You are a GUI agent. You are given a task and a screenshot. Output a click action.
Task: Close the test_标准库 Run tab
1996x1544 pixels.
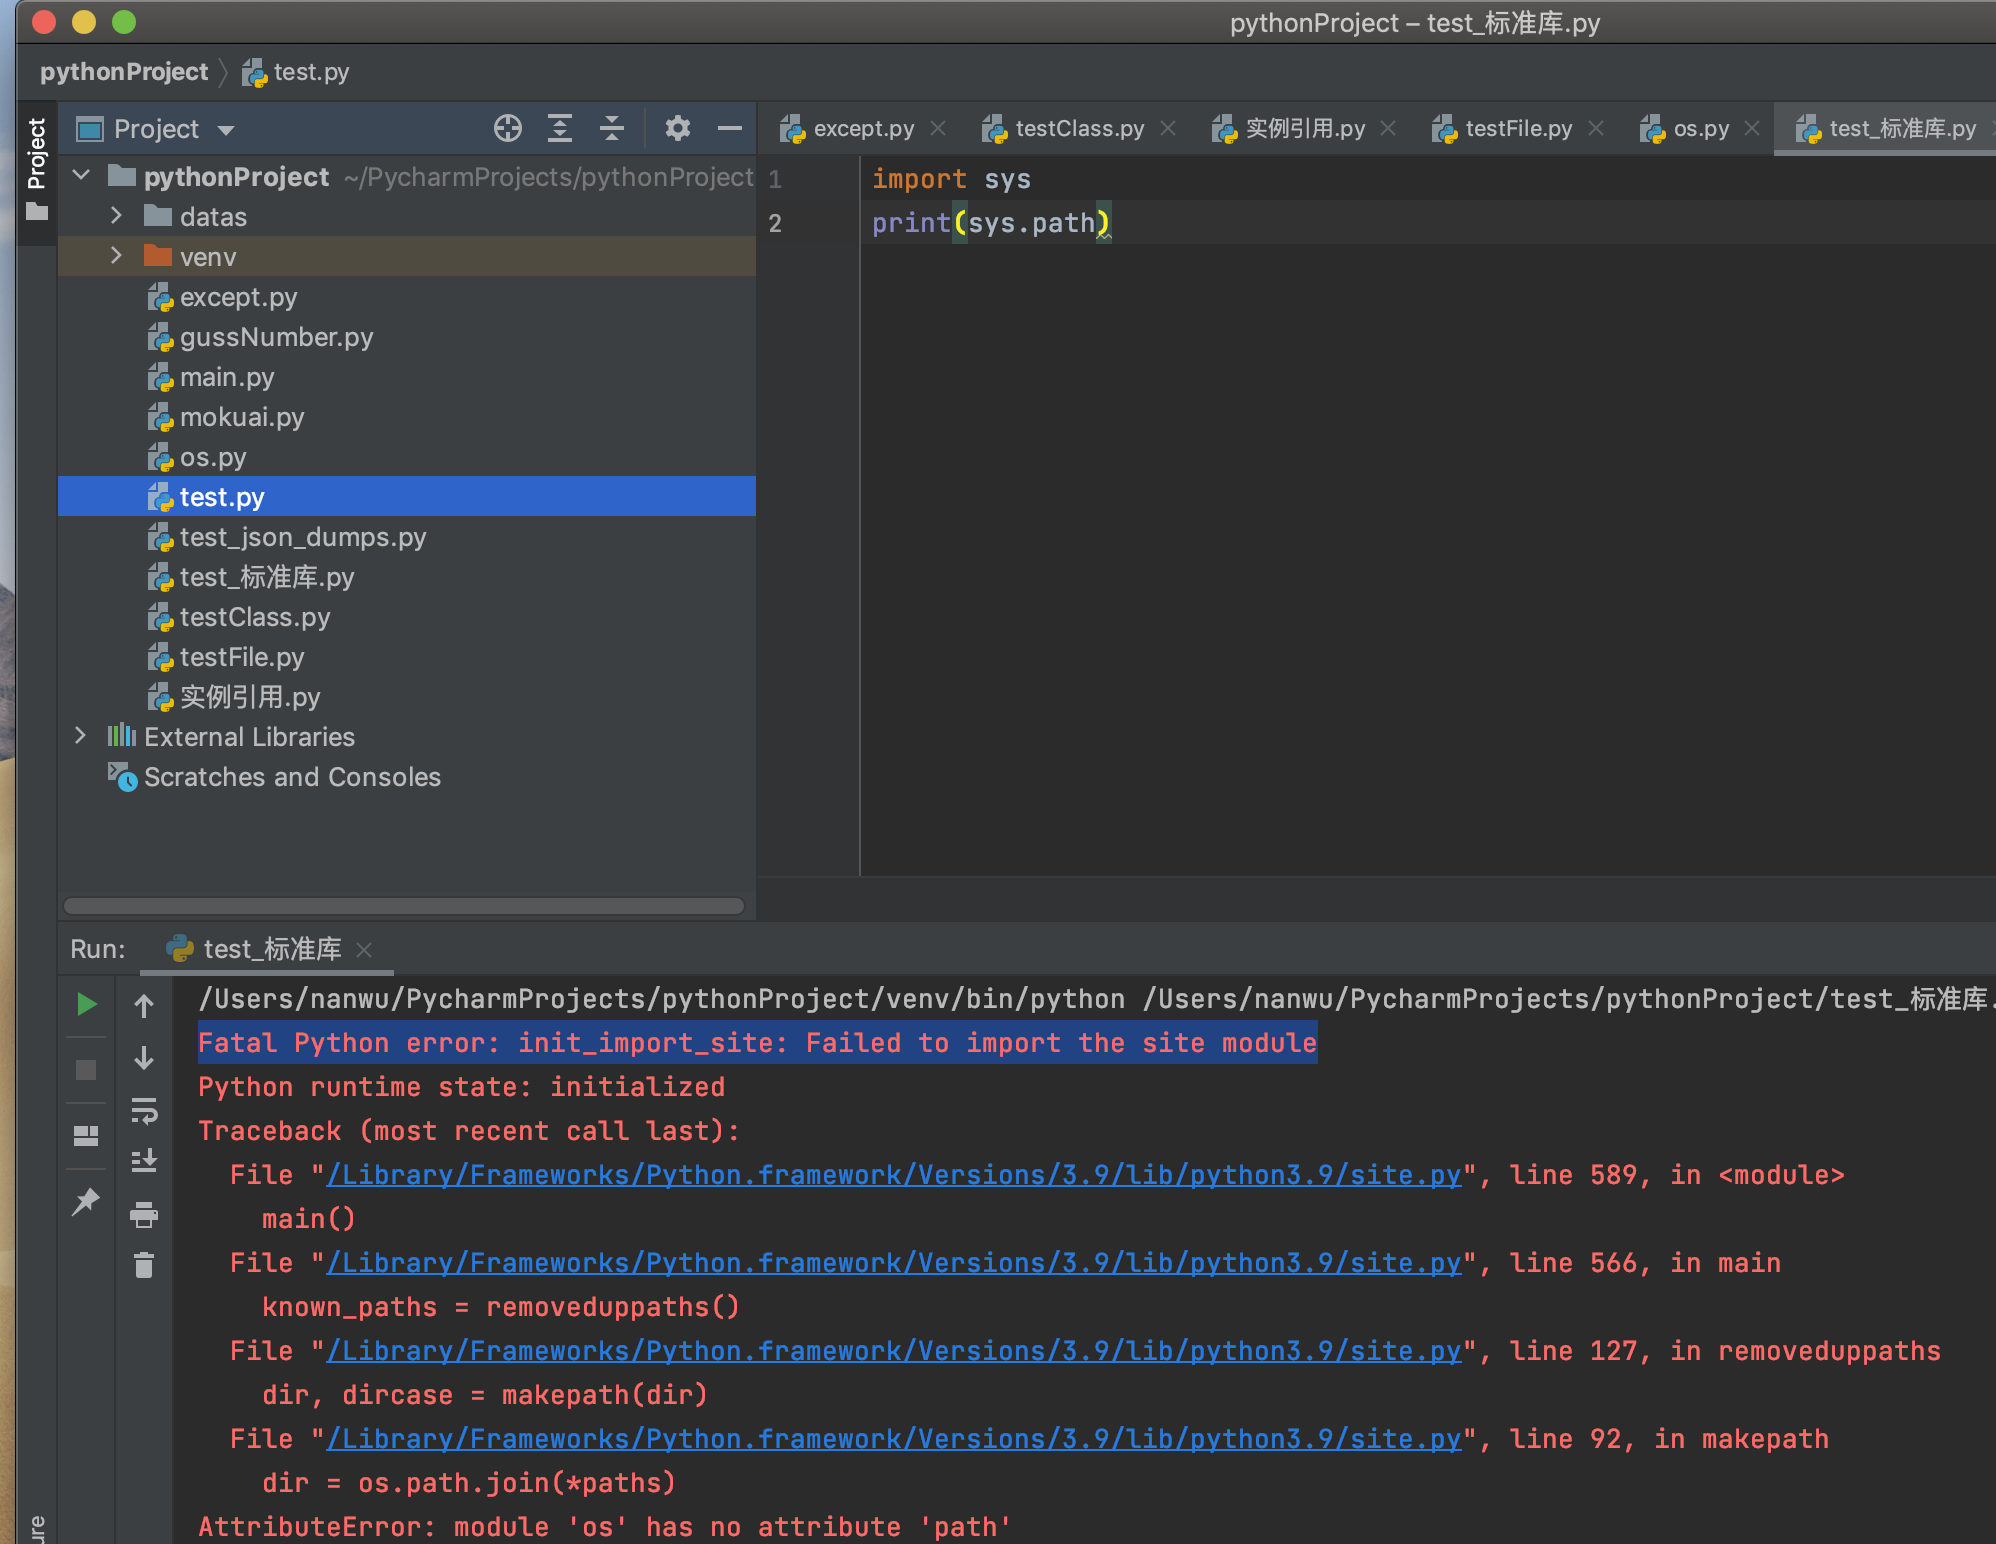(x=365, y=949)
